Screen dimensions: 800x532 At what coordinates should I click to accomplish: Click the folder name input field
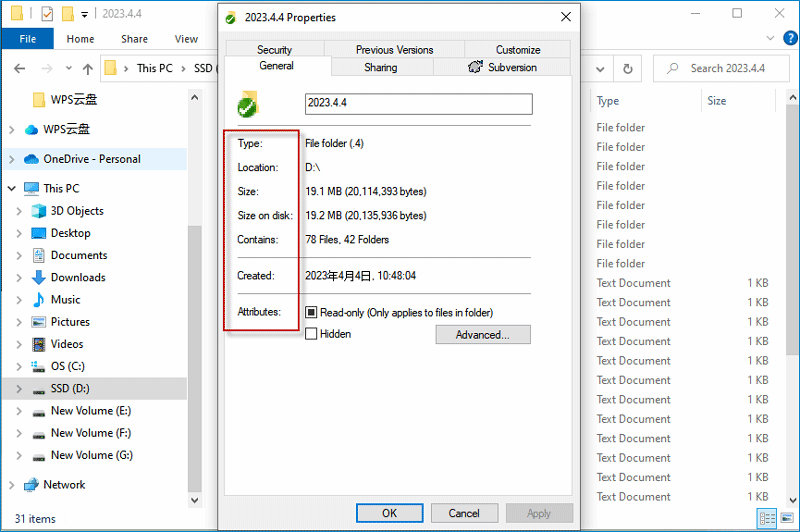418,104
